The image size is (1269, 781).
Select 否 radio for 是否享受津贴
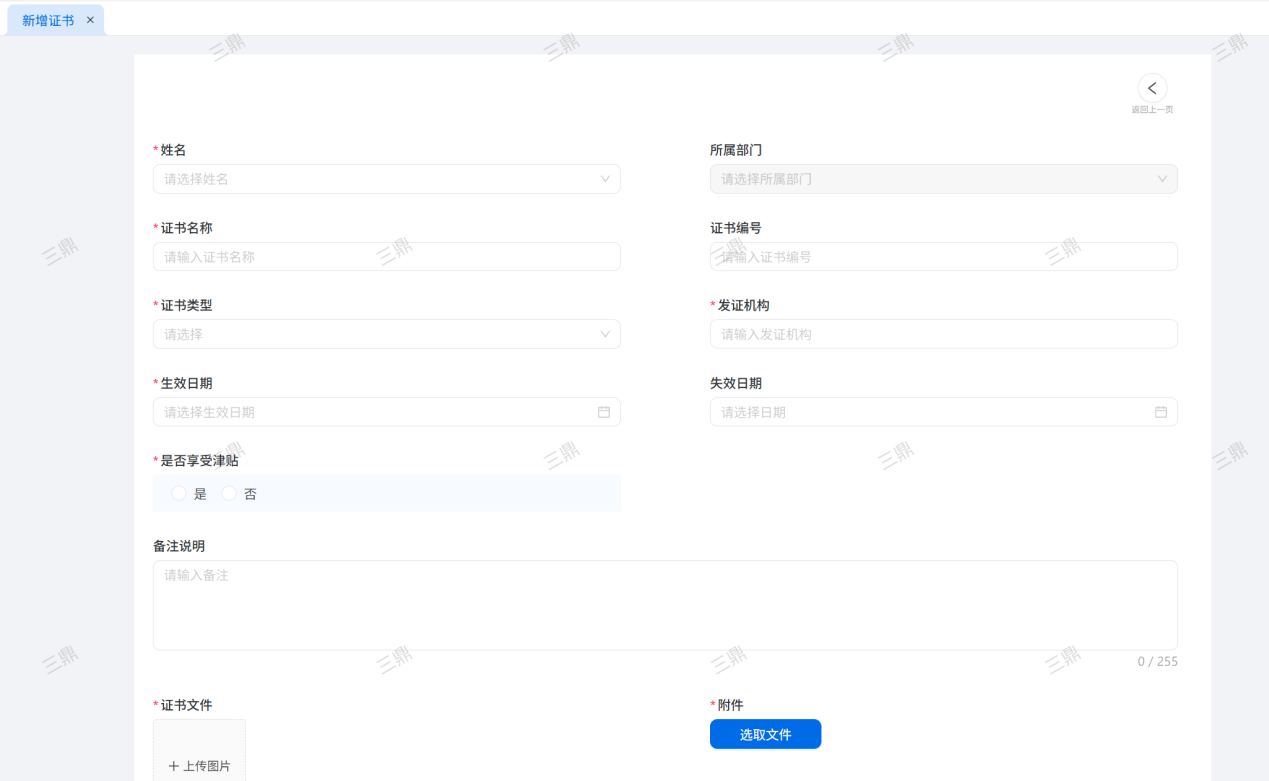tap(229, 494)
